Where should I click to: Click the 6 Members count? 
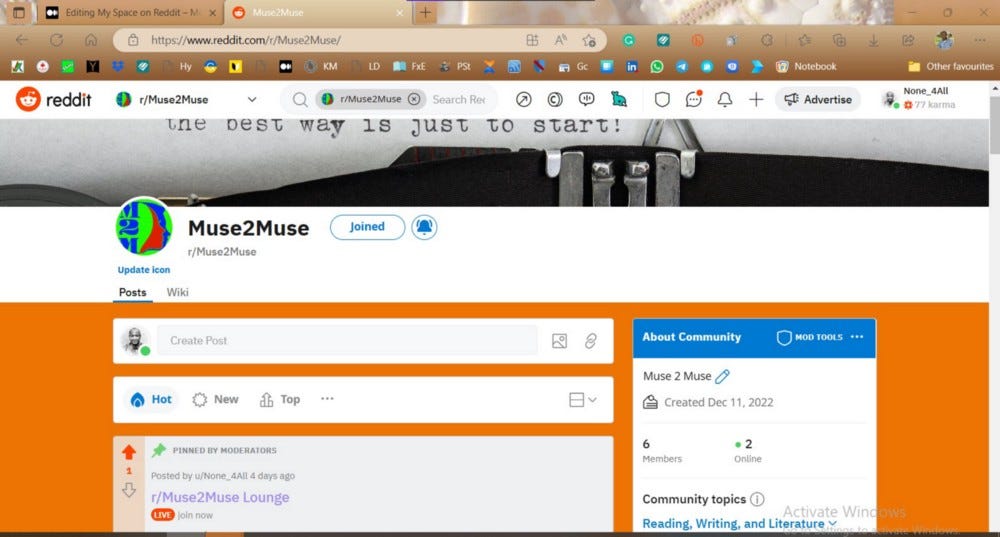tap(662, 450)
